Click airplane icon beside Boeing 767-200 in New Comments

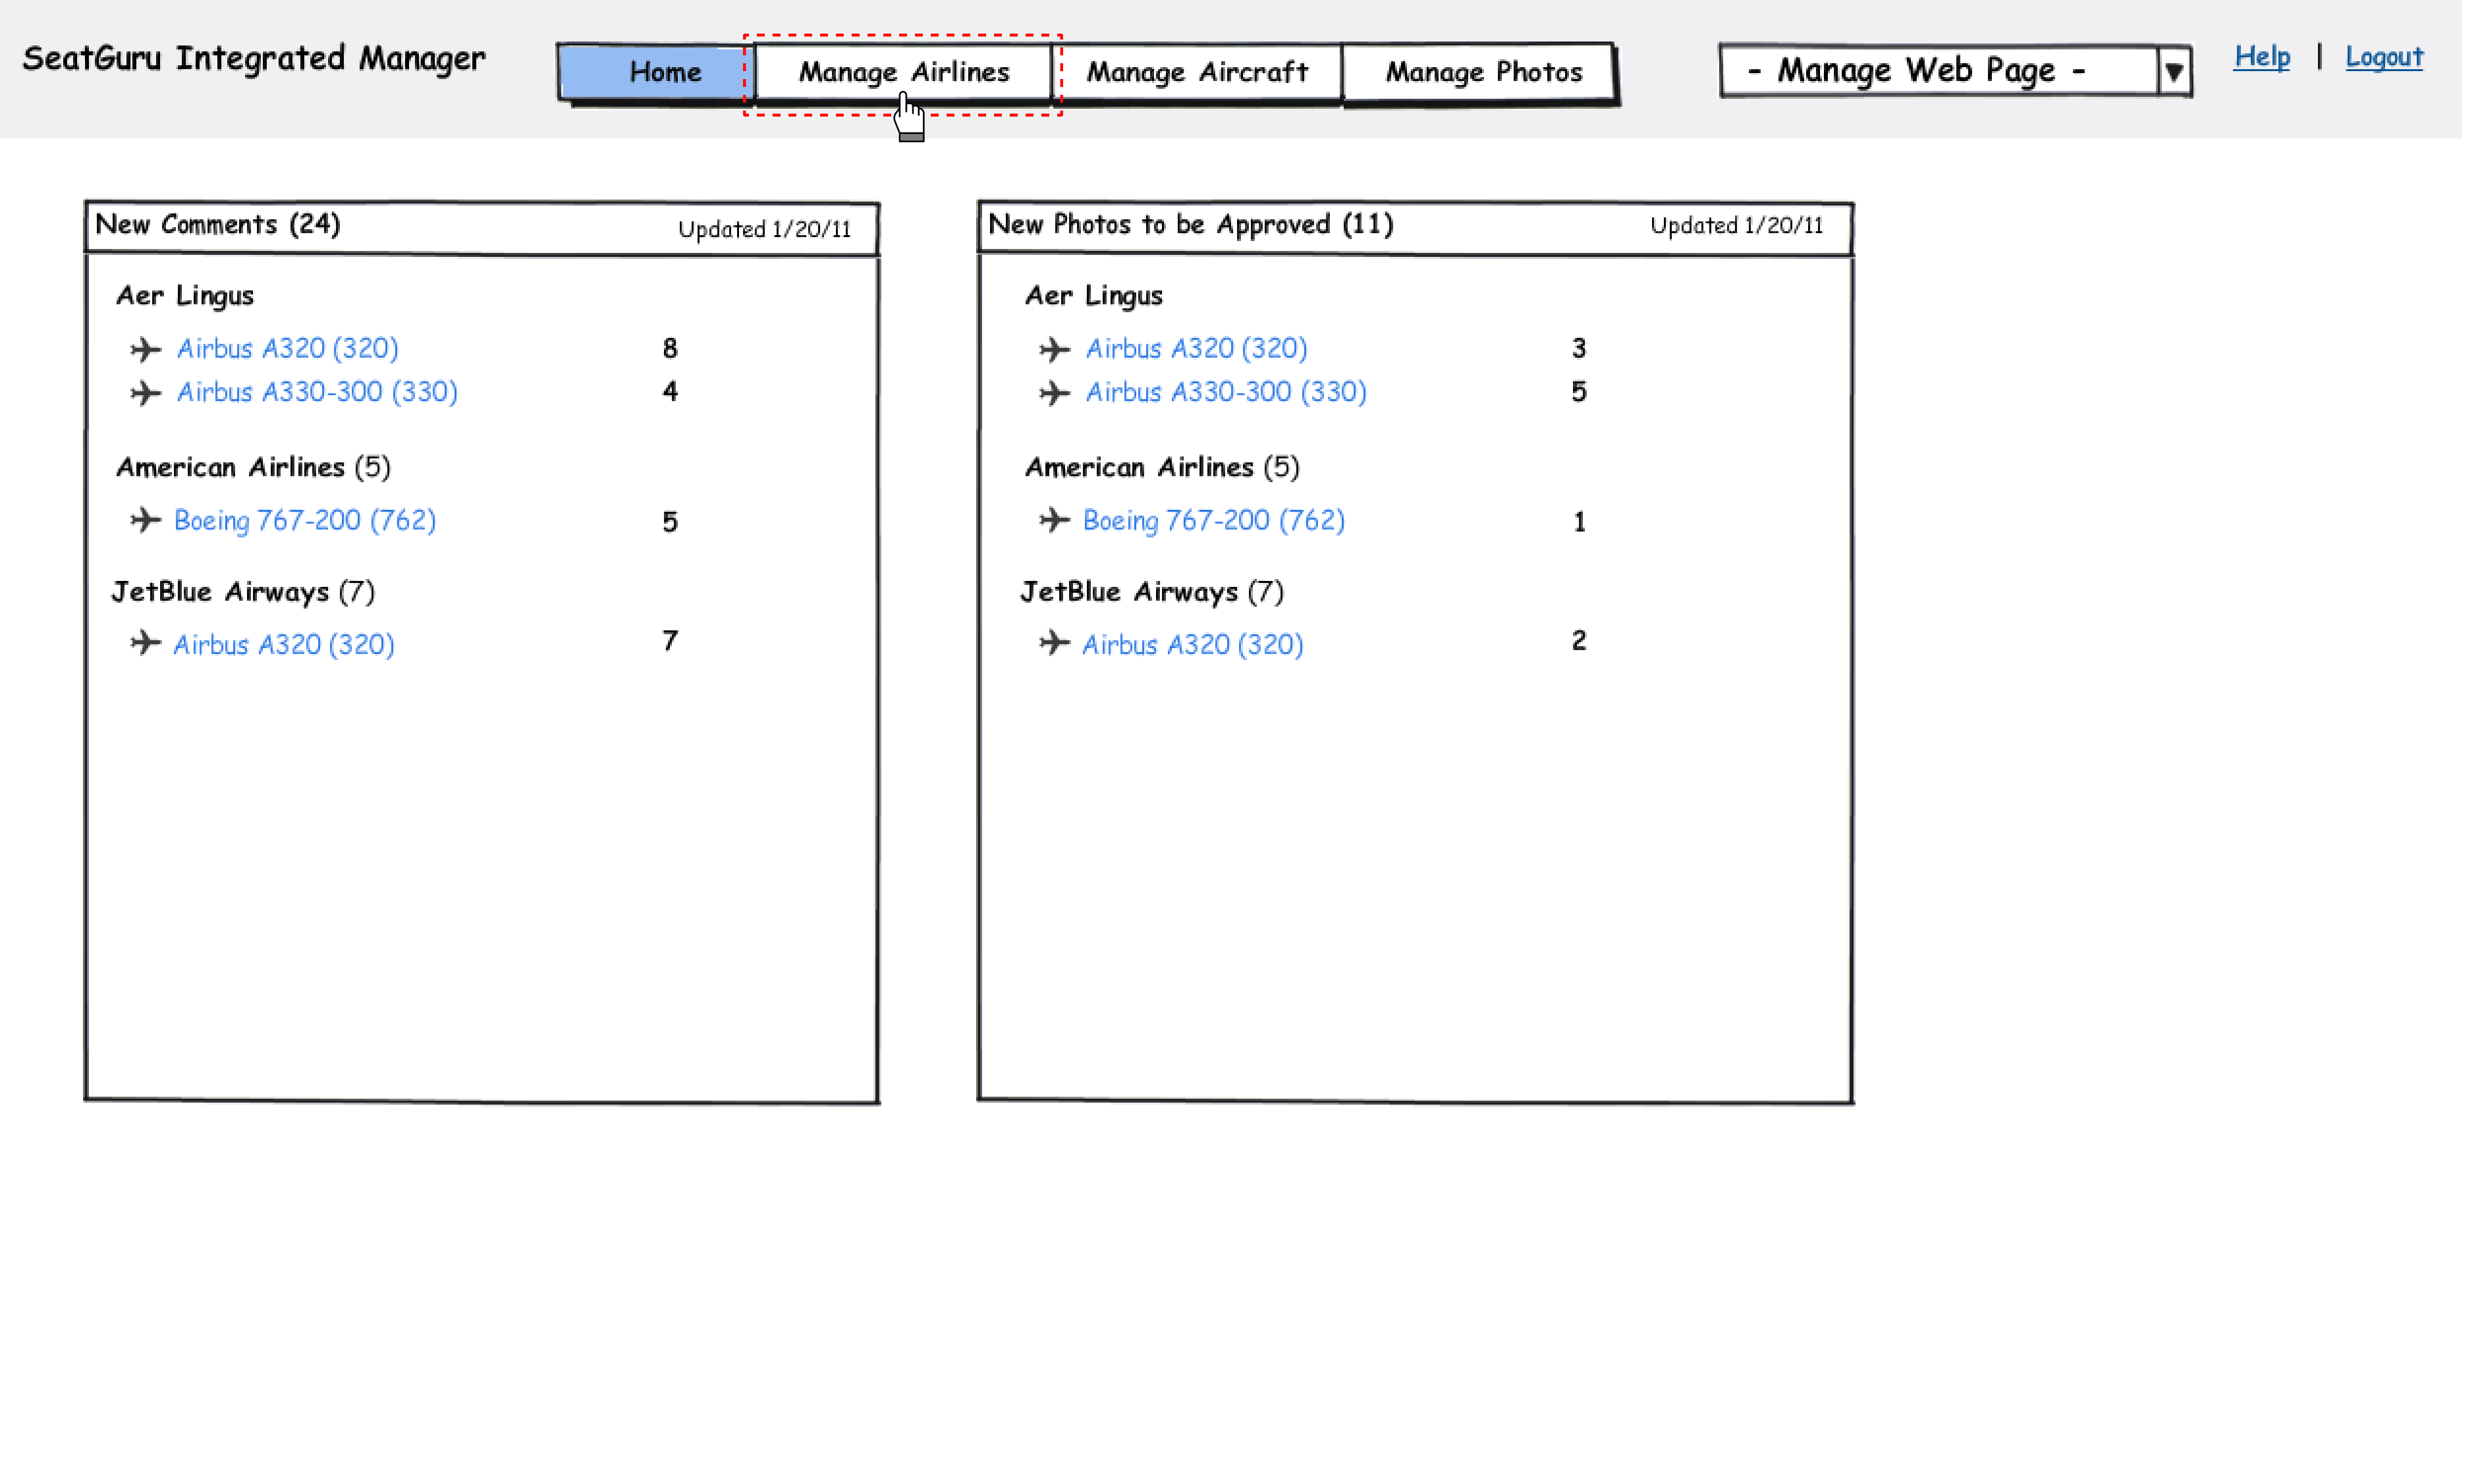coord(145,520)
